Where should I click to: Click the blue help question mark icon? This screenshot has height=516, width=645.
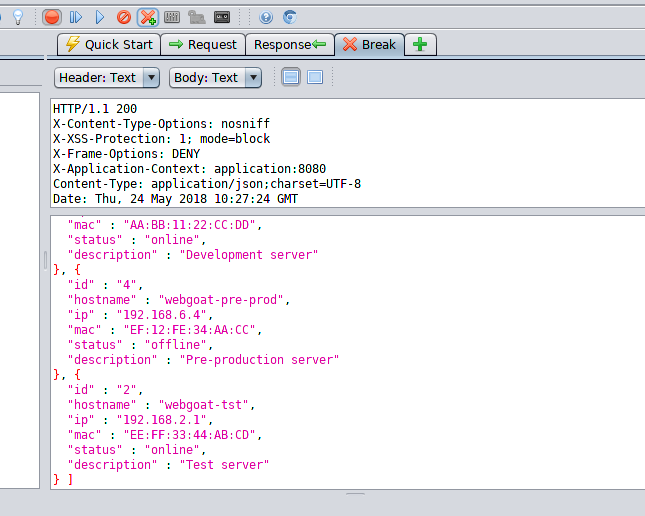pyautogui.click(x=266, y=17)
